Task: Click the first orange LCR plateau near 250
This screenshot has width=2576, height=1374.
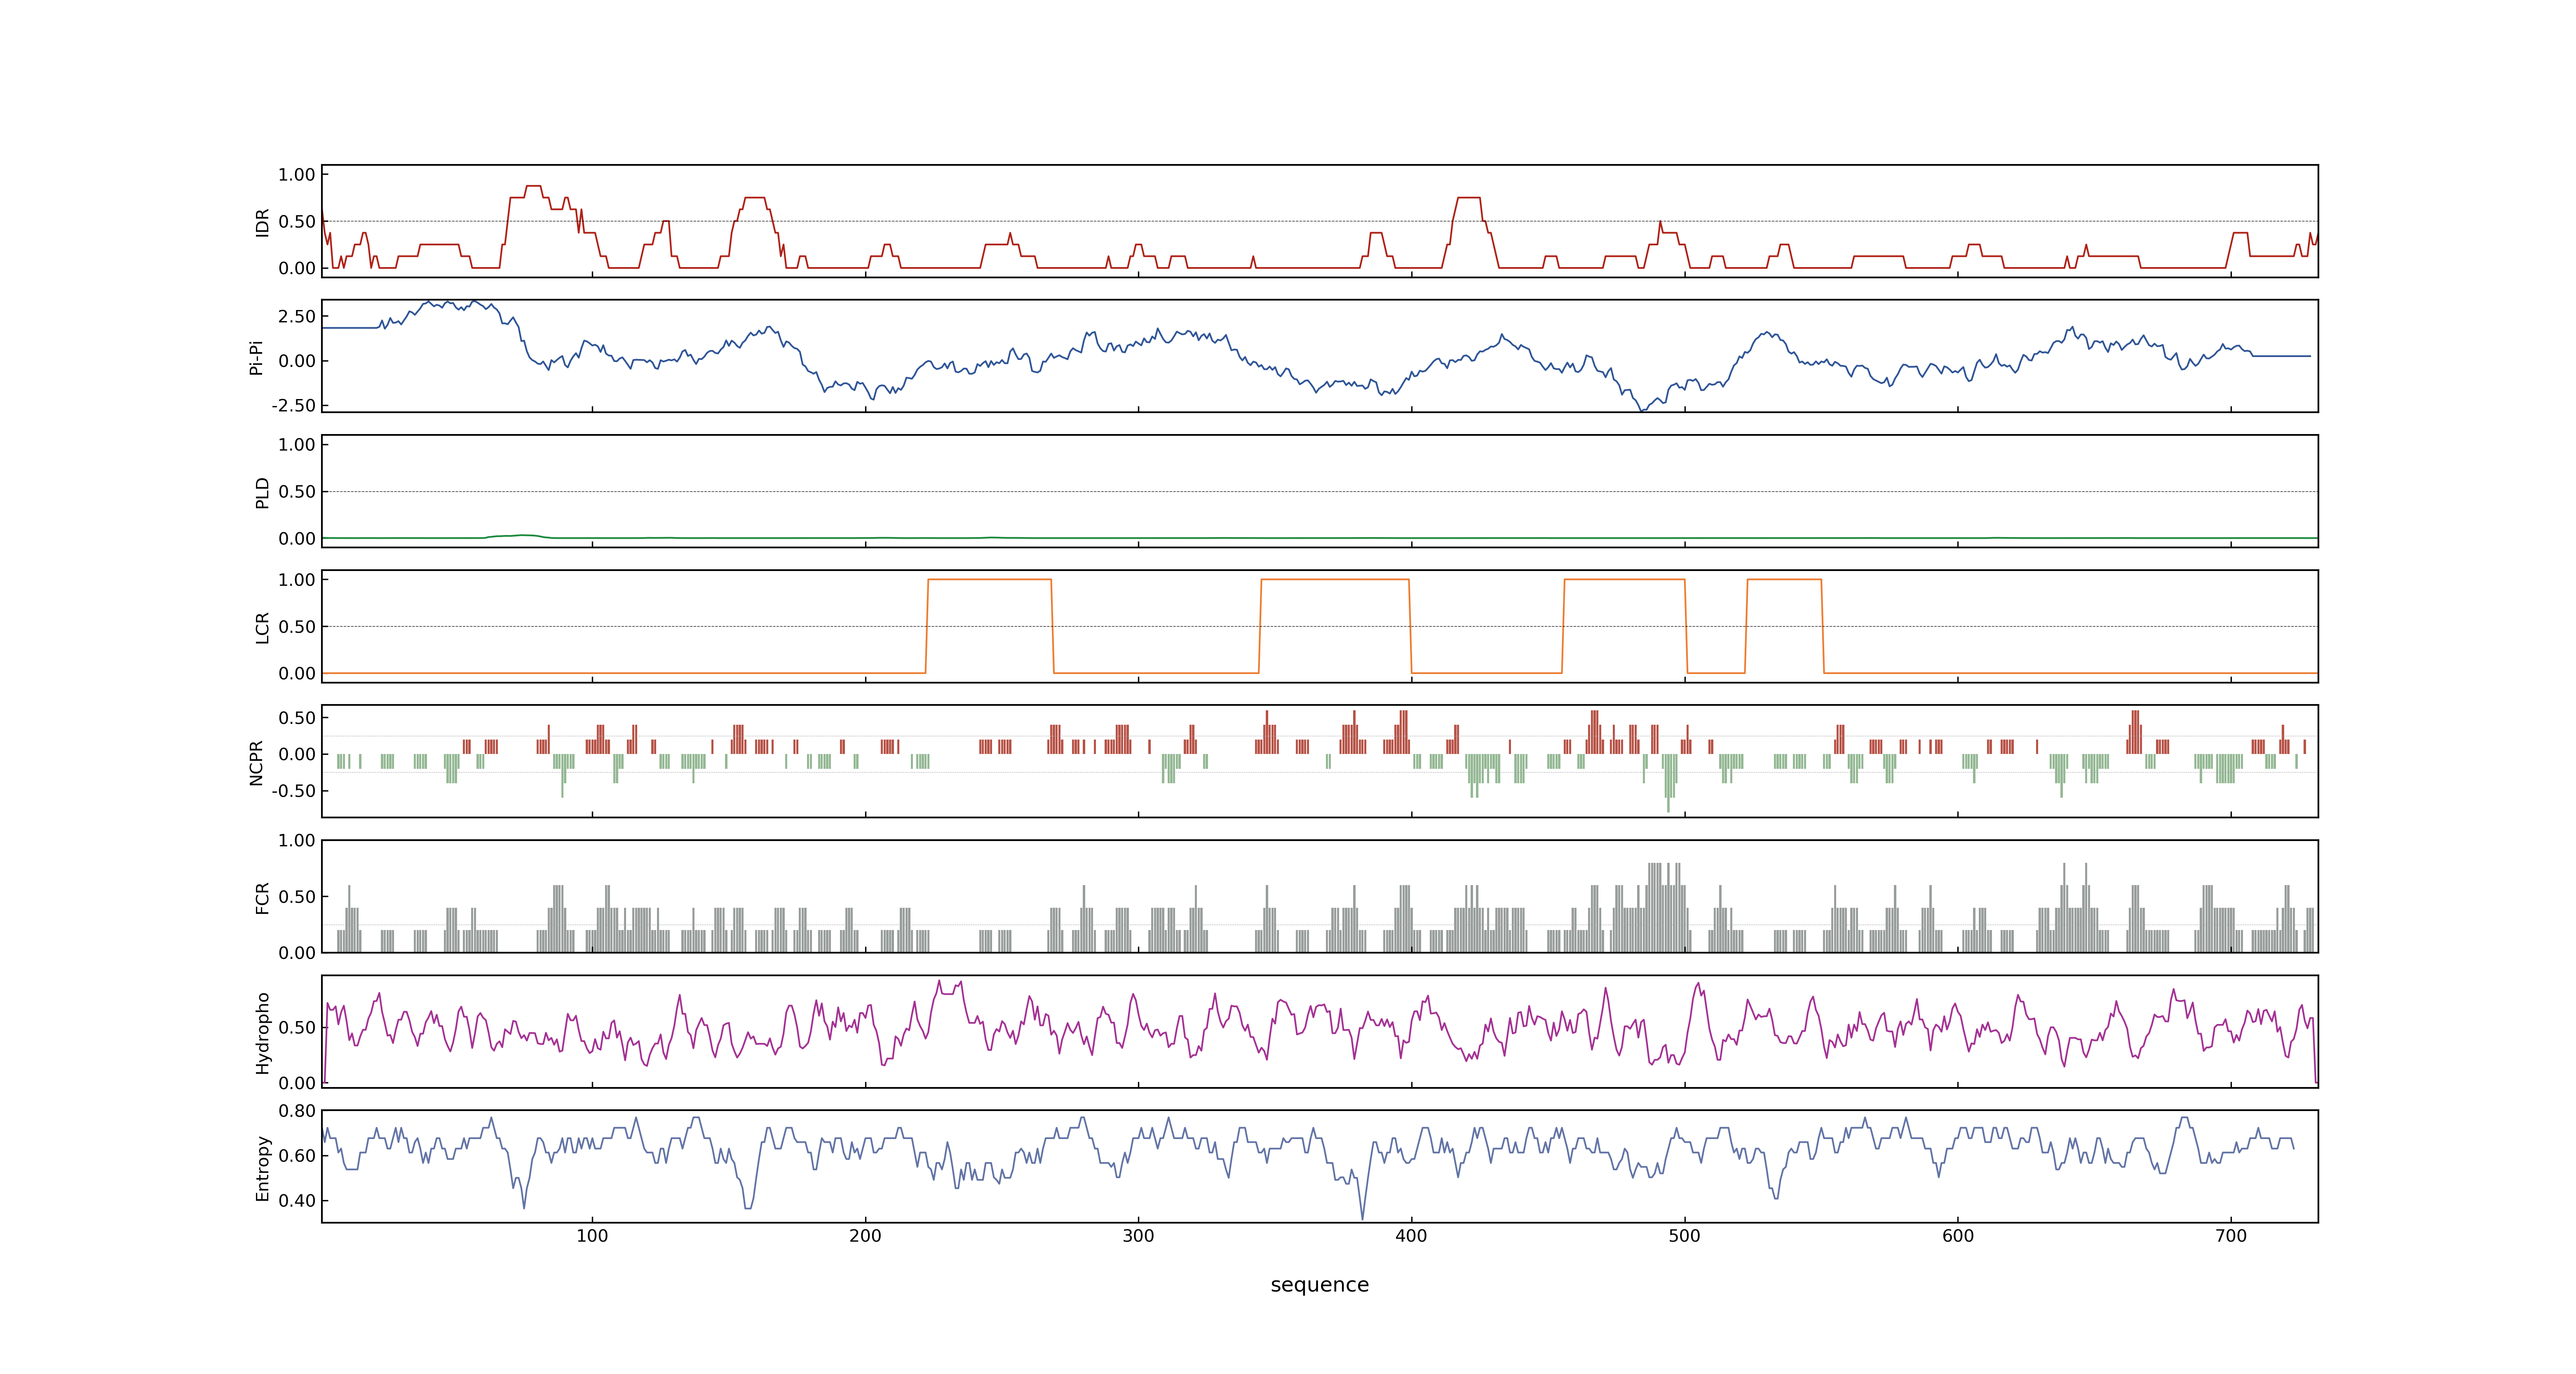Action: click(990, 580)
